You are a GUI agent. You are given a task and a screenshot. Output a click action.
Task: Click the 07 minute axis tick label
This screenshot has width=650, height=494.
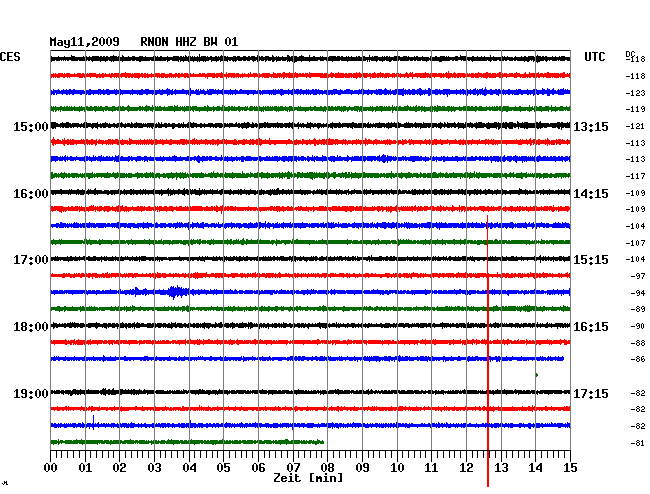tap(293, 467)
